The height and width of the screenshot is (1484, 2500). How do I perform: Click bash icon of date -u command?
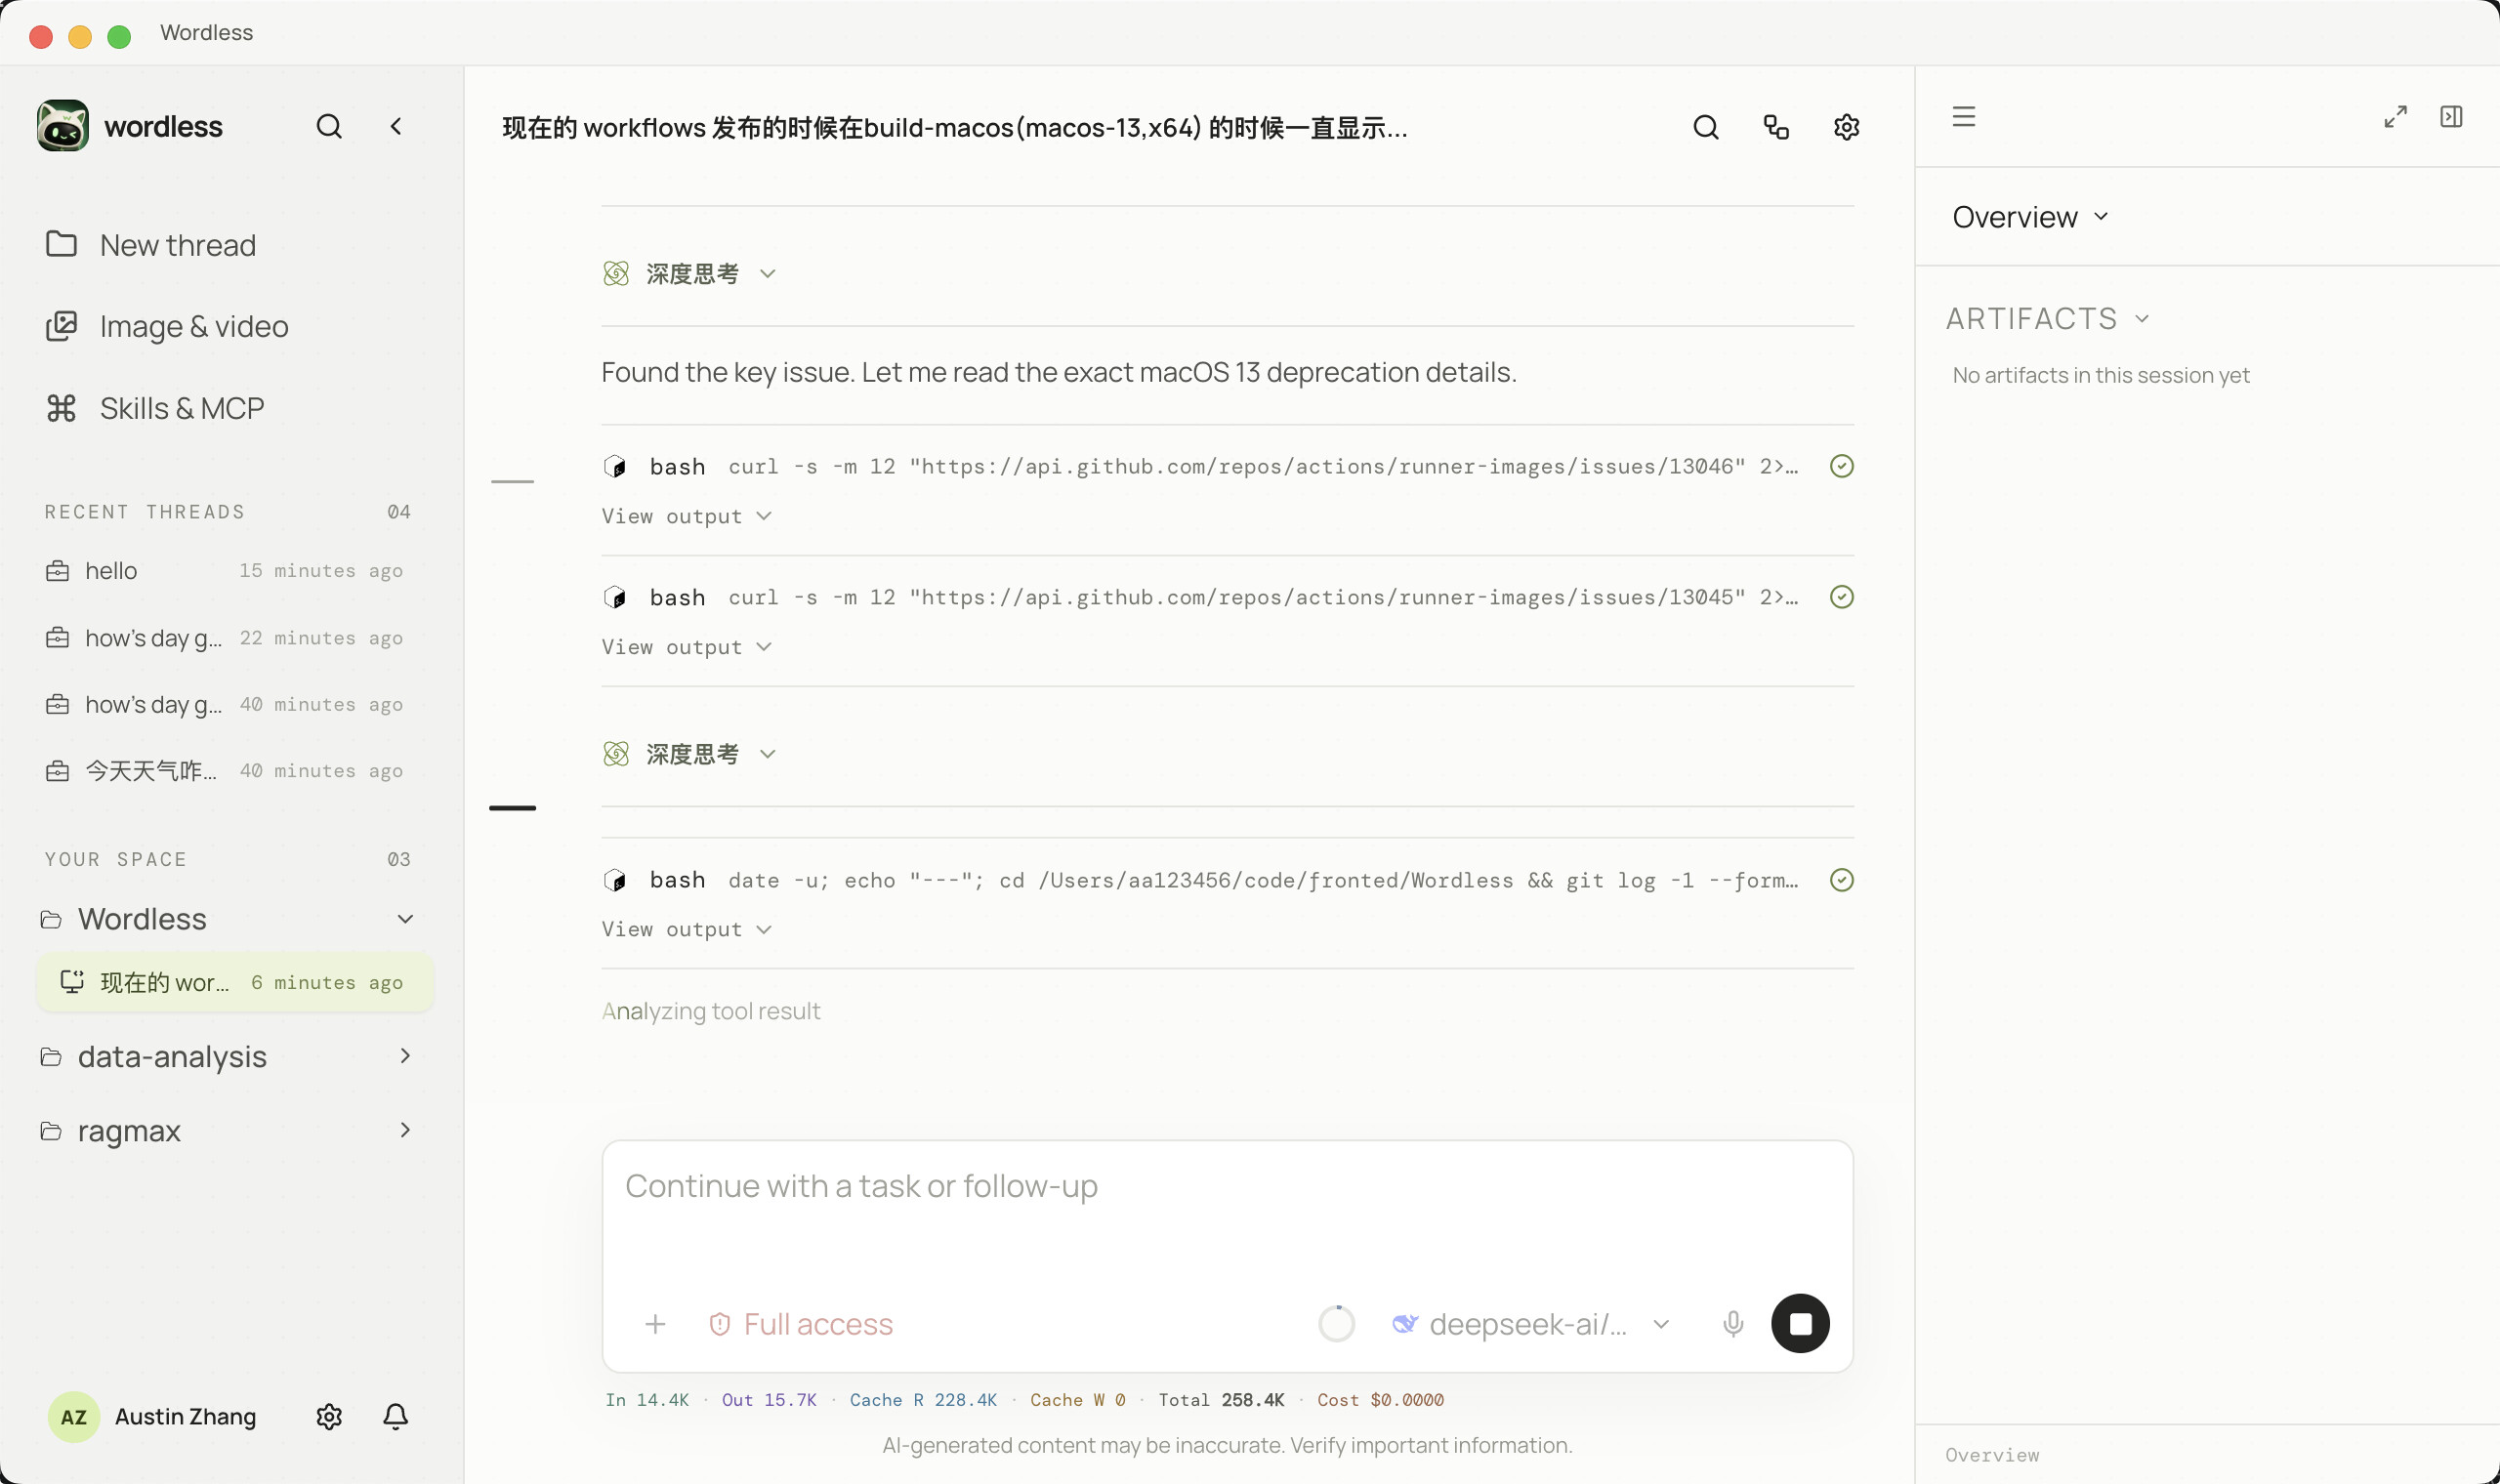pyautogui.click(x=615, y=881)
